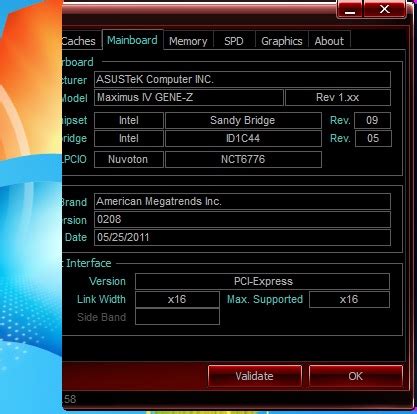Select the American Megatrends Inc. BIOS brand
The height and width of the screenshot is (414, 417).
click(242, 201)
